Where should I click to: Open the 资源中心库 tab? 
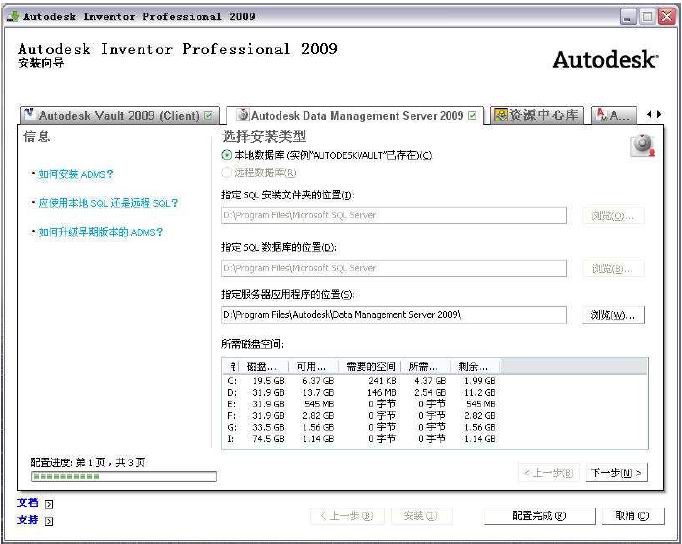537,115
